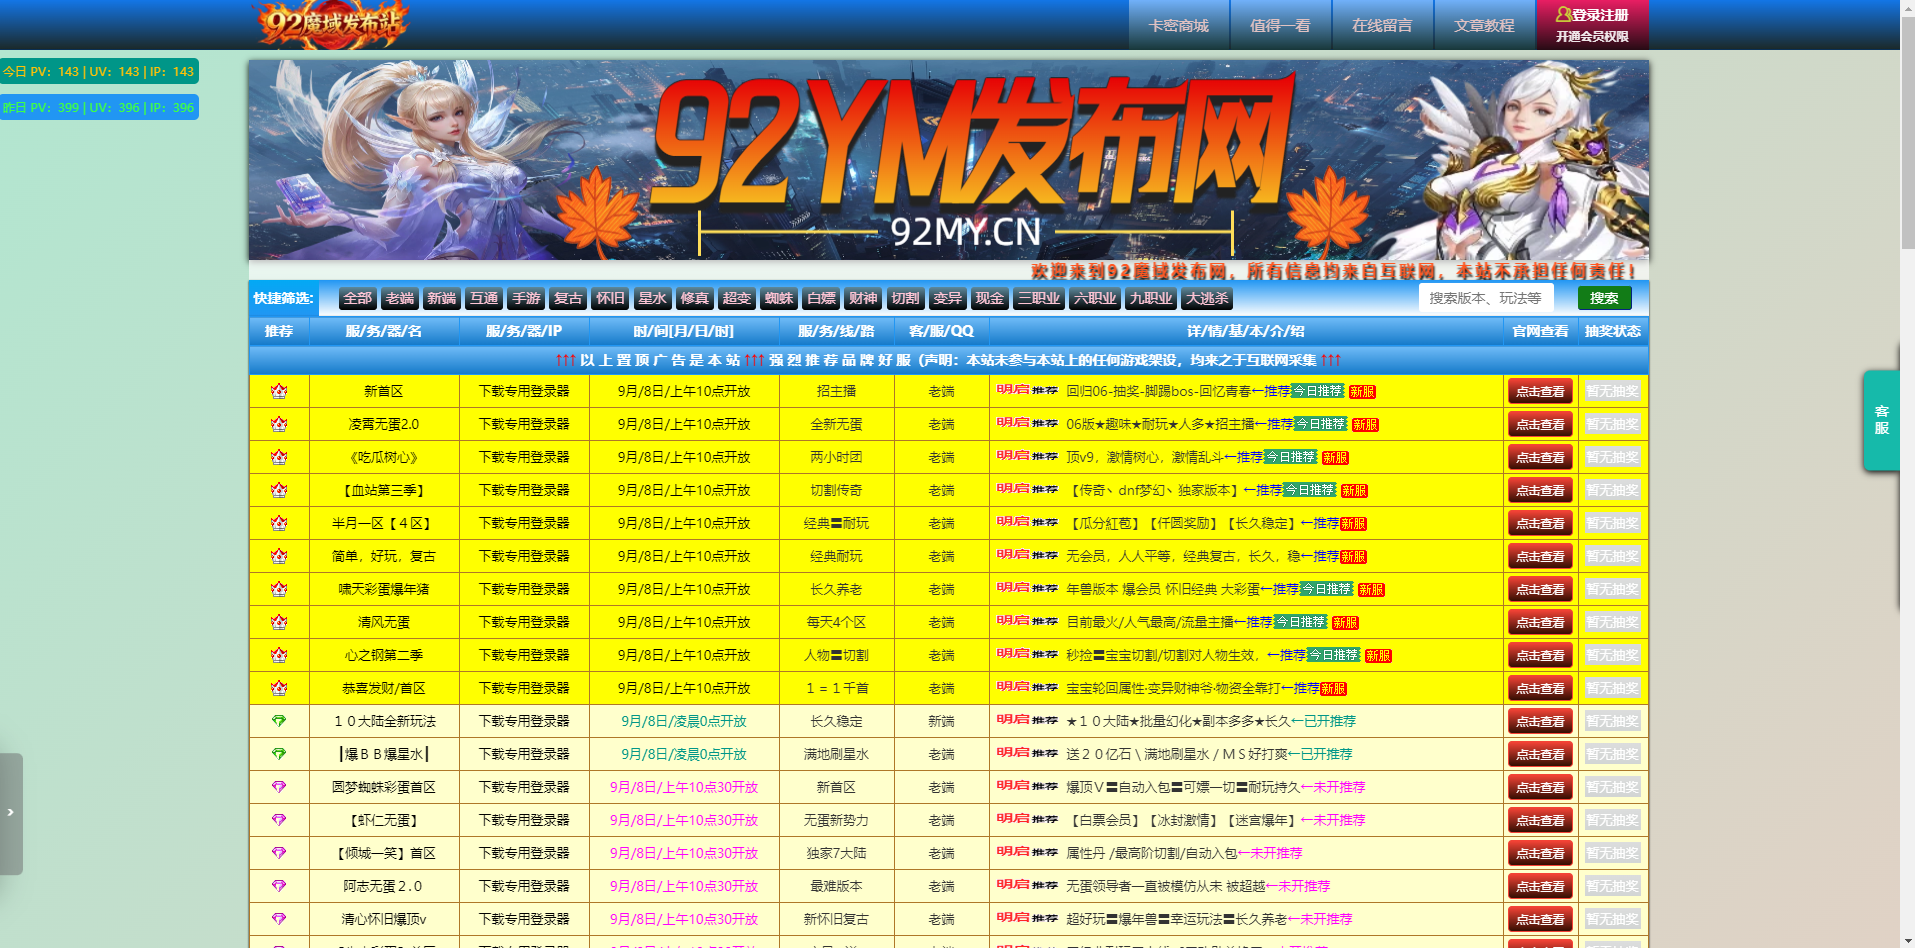Filter servers by 大逃杀
The height and width of the screenshot is (948, 1915).
[1207, 298]
